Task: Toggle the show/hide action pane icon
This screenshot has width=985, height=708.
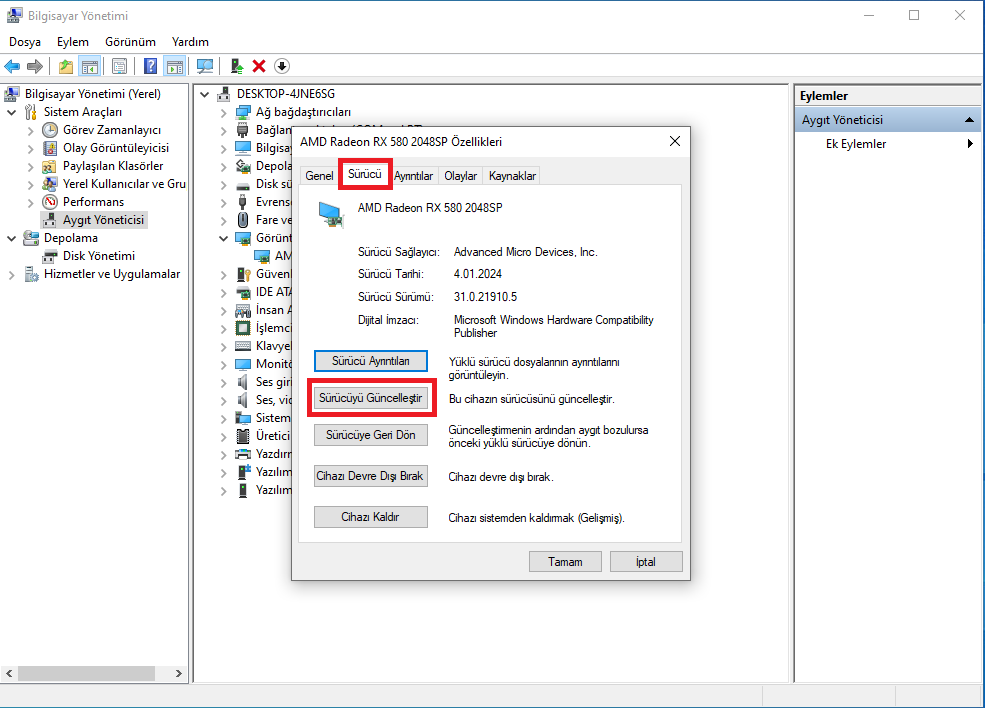Action: [175, 66]
